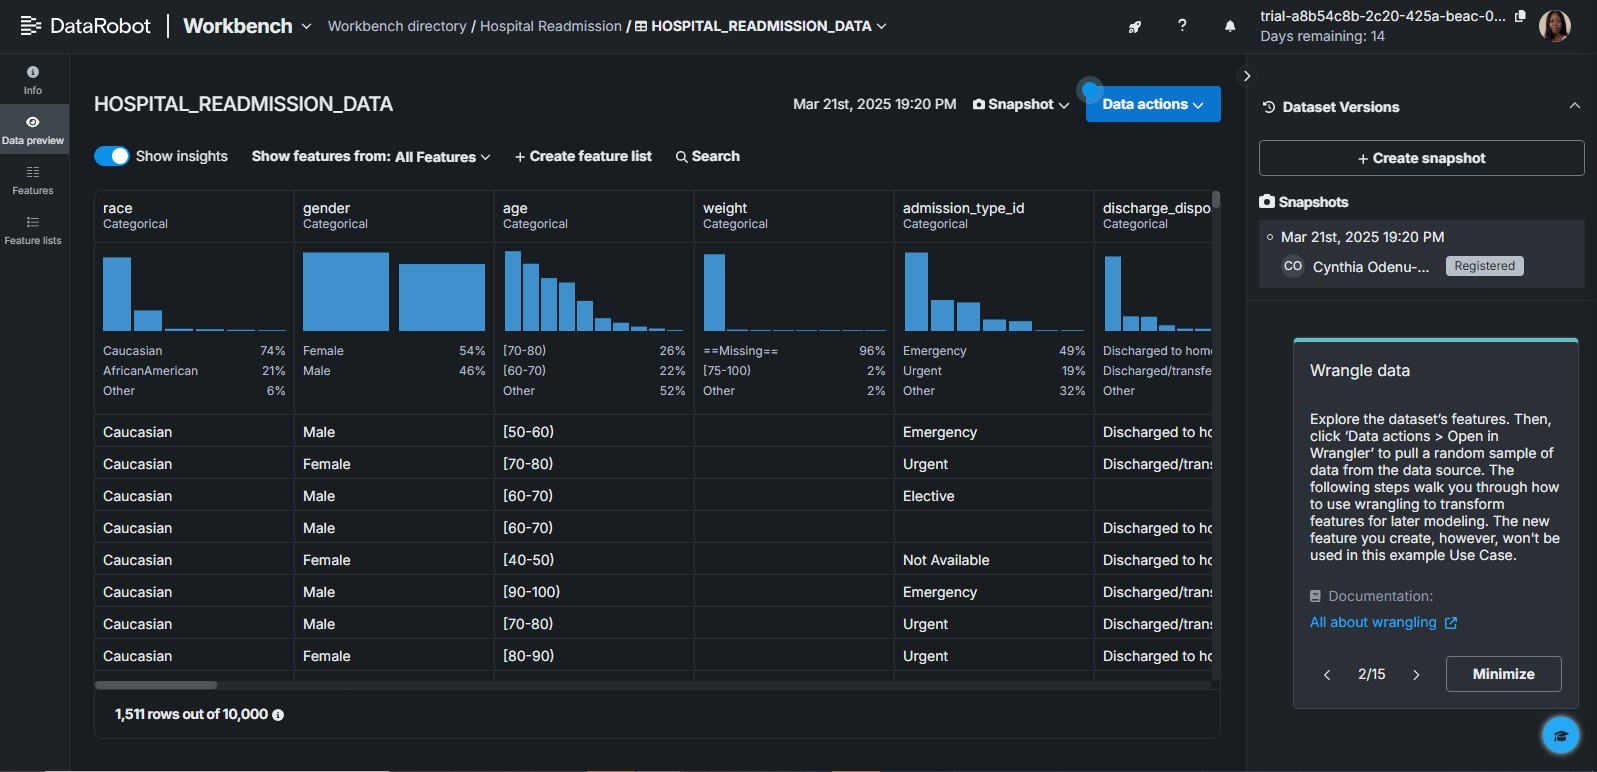Click the row count info icon
The image size is (1597, 772).
coord(278,715)
